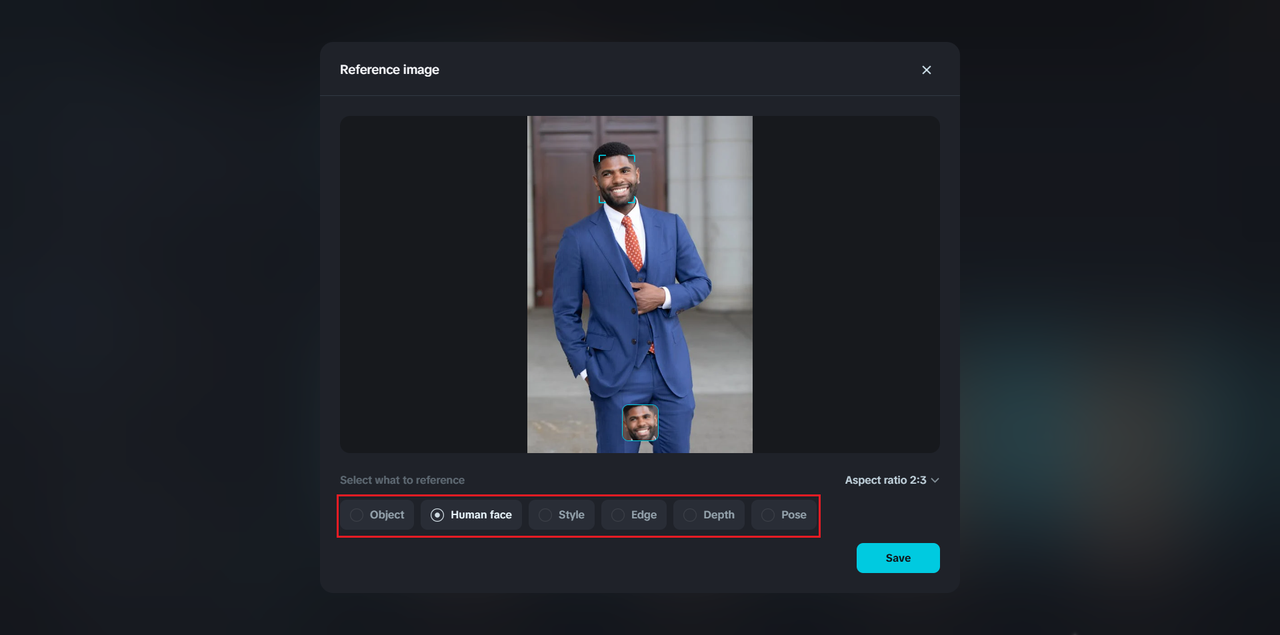1280x635 pixels.
Task: Switch the reference type to Depth
Action: [709, 515]
